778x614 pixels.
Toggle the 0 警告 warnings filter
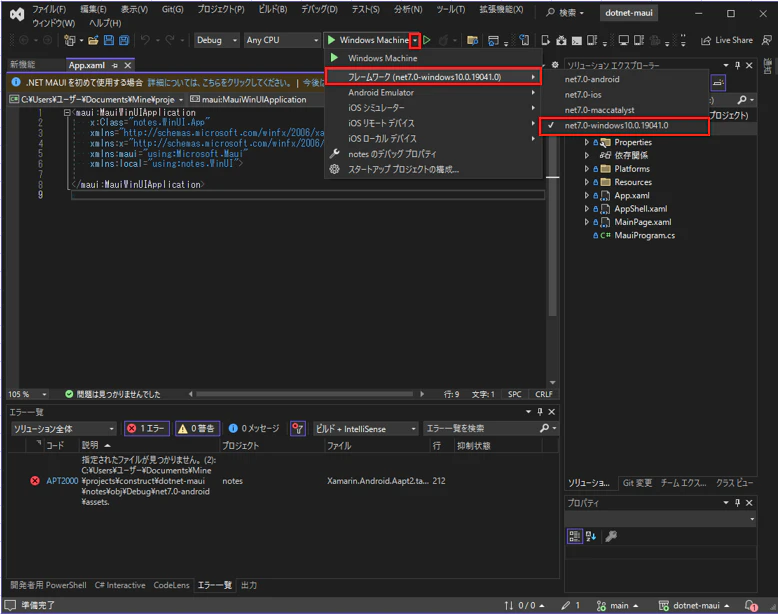tap(197, 428)
